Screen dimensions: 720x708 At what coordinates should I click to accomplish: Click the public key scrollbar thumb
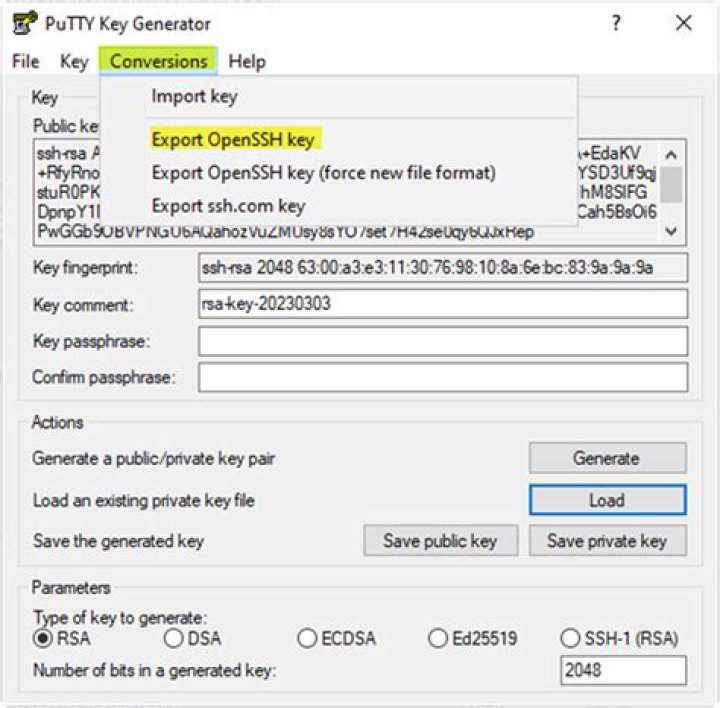pyautogui.click(x=671, y=185)
